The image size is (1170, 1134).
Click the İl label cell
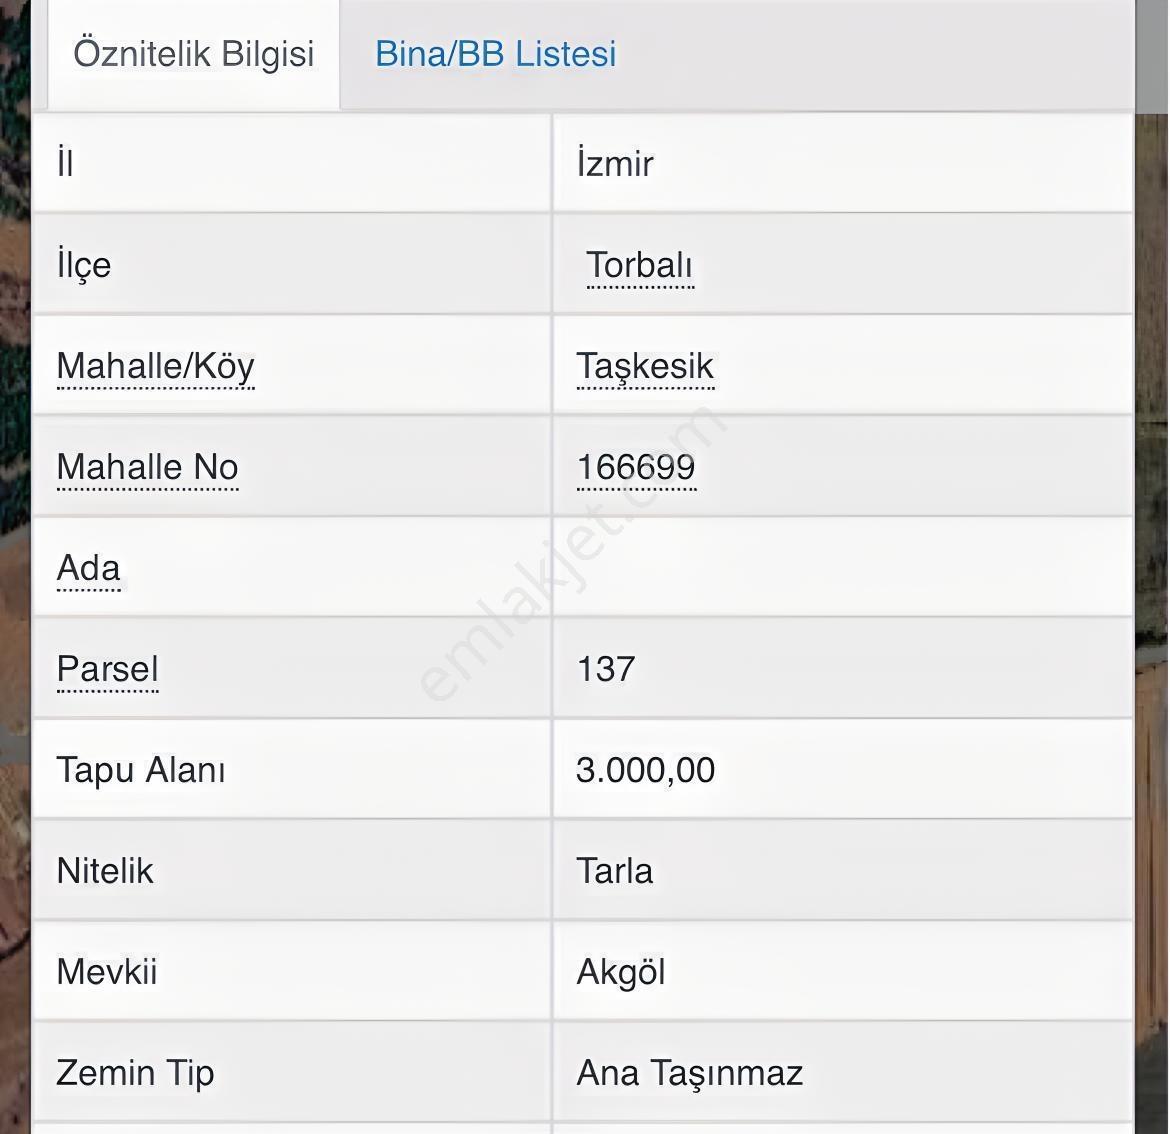click(292, 163)
